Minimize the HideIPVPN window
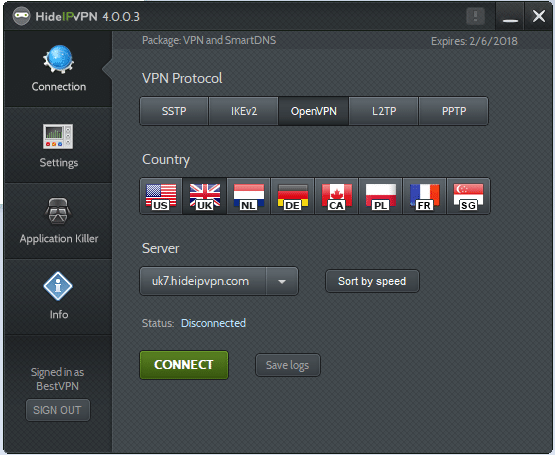The image size is (555, 455). coord(510,16)
